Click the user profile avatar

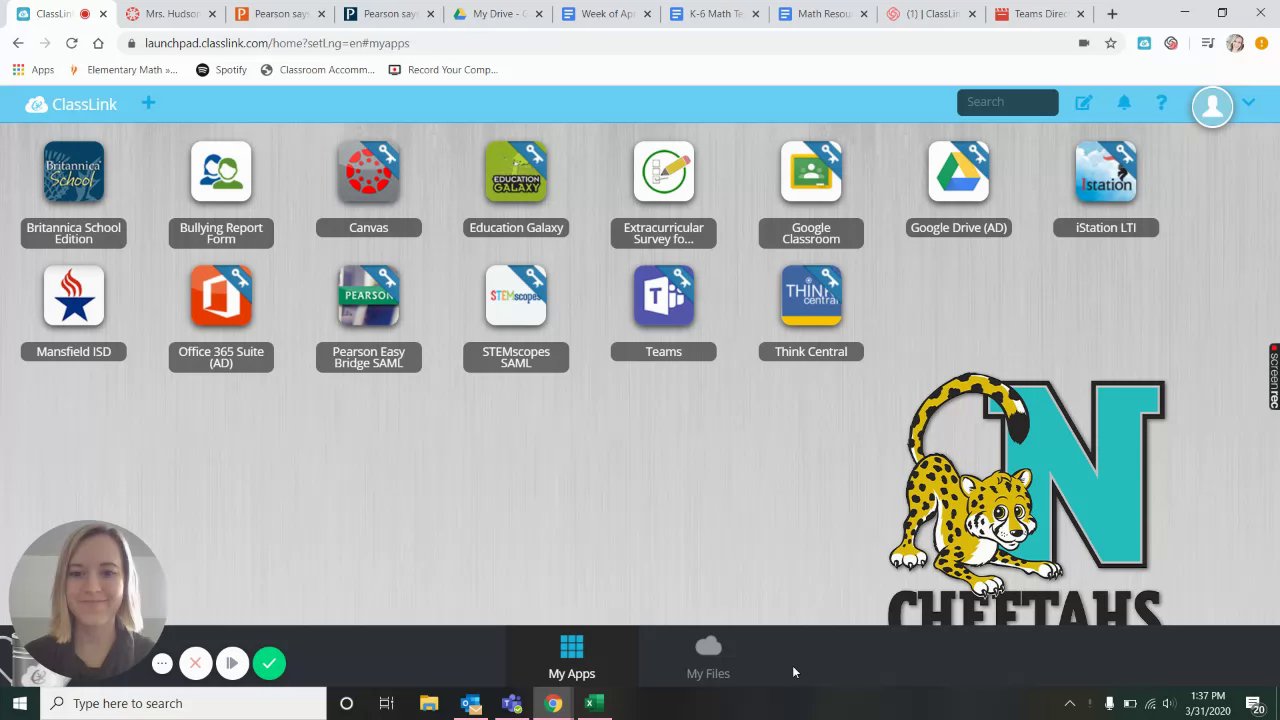pyautogui.click(x=1213, y=107)
